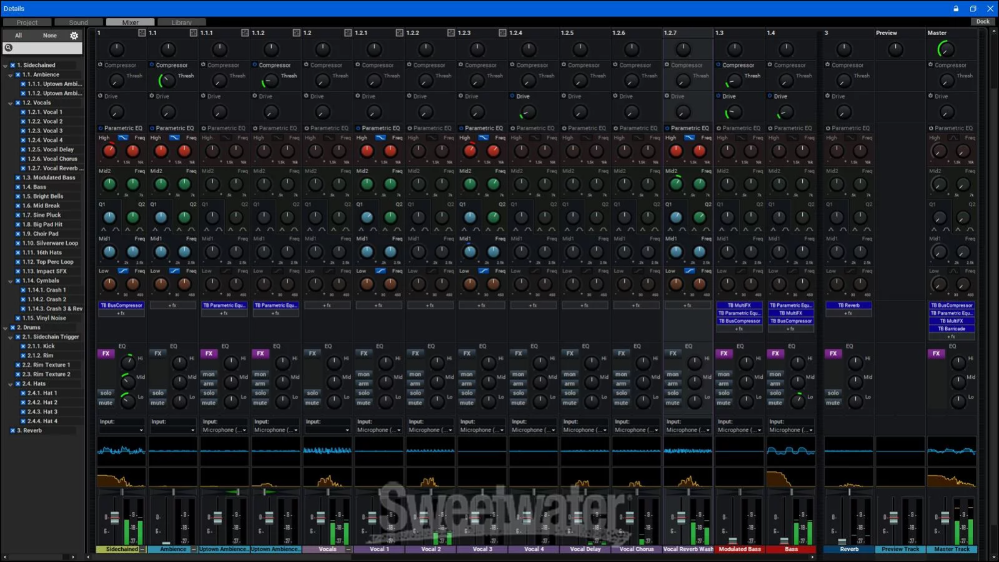Open input dropdown on Vocals channel
Viewport: 999px width, 562px height.
pos(327,430)
